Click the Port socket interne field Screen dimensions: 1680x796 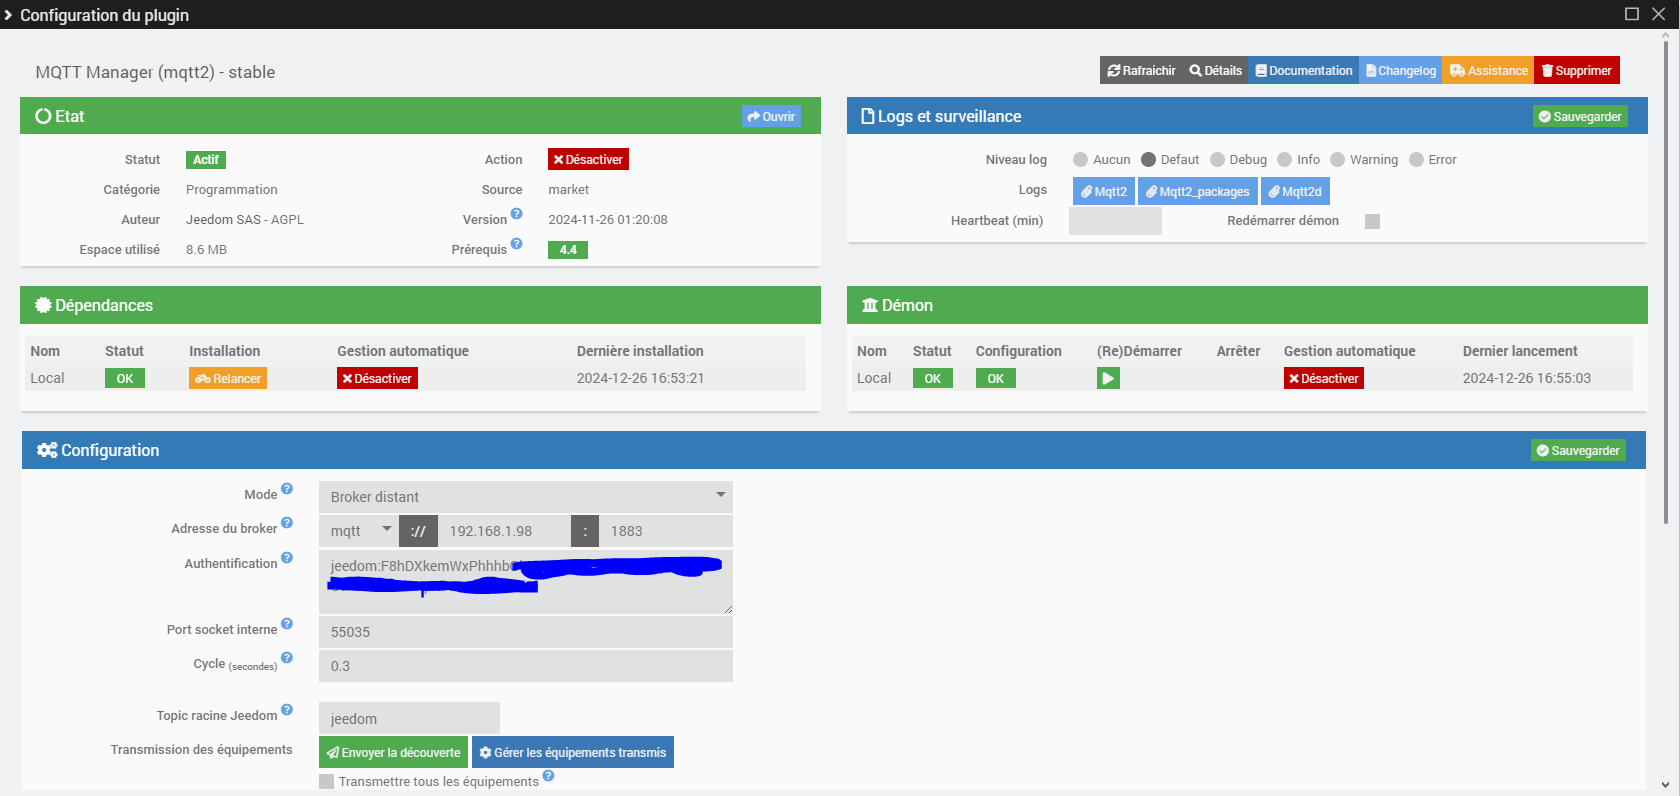click(x=526, y=632)
